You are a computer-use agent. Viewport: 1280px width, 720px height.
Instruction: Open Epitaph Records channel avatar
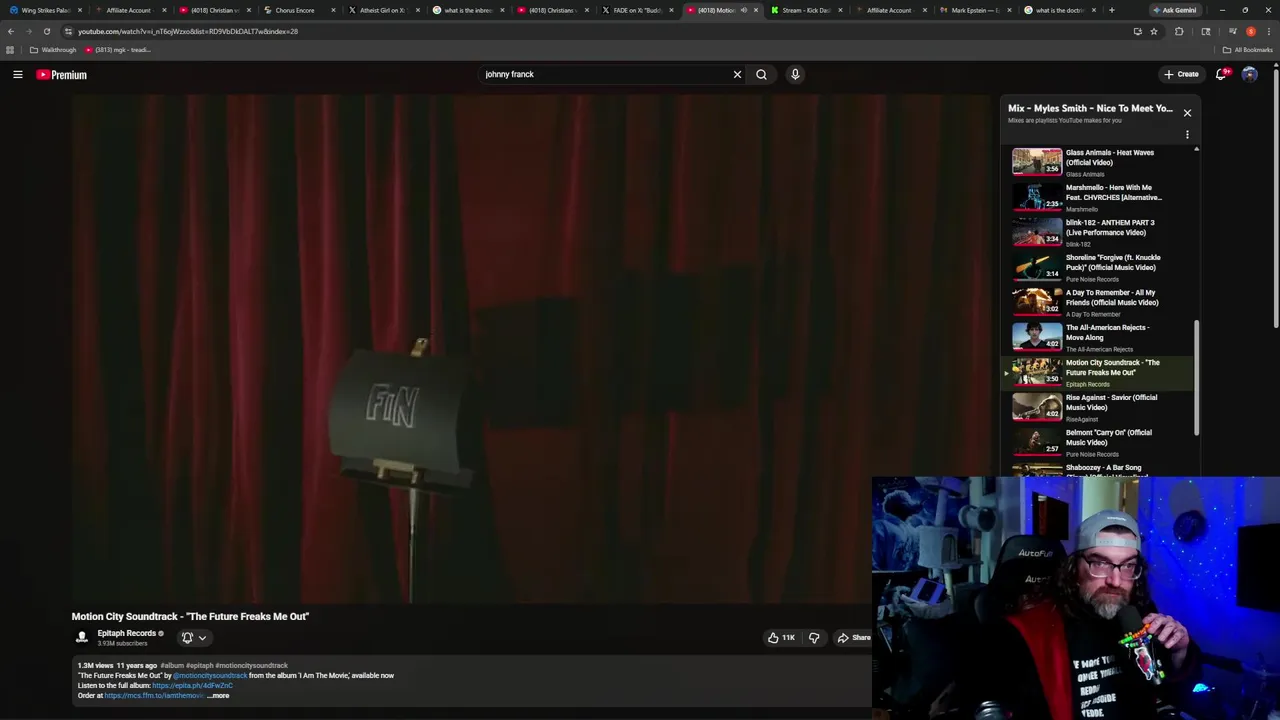coord(82,637)
